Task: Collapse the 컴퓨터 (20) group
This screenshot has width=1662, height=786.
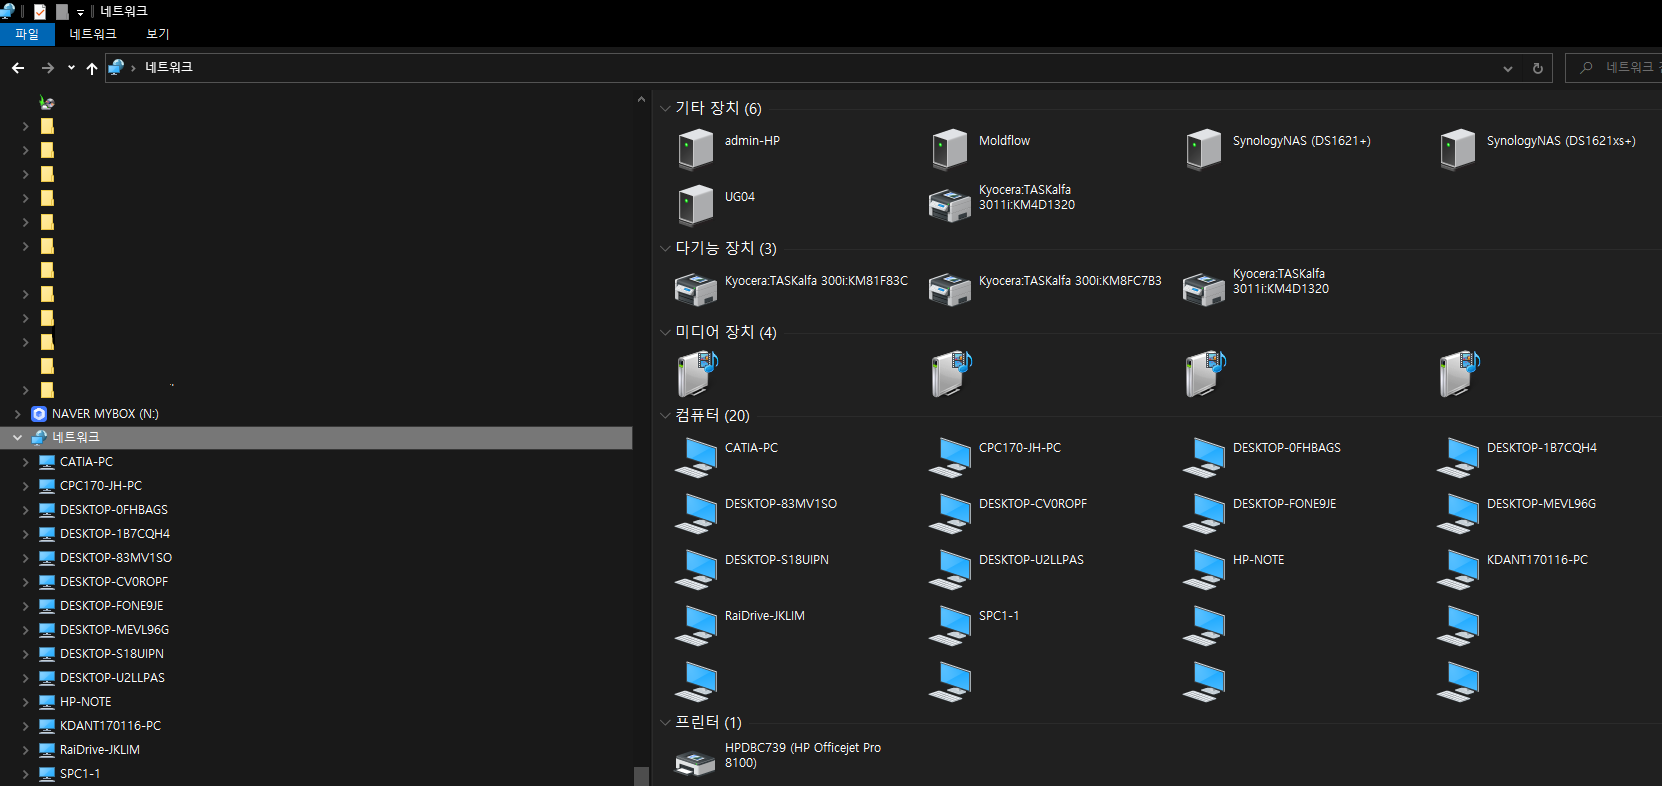Action: pos(665,415)
